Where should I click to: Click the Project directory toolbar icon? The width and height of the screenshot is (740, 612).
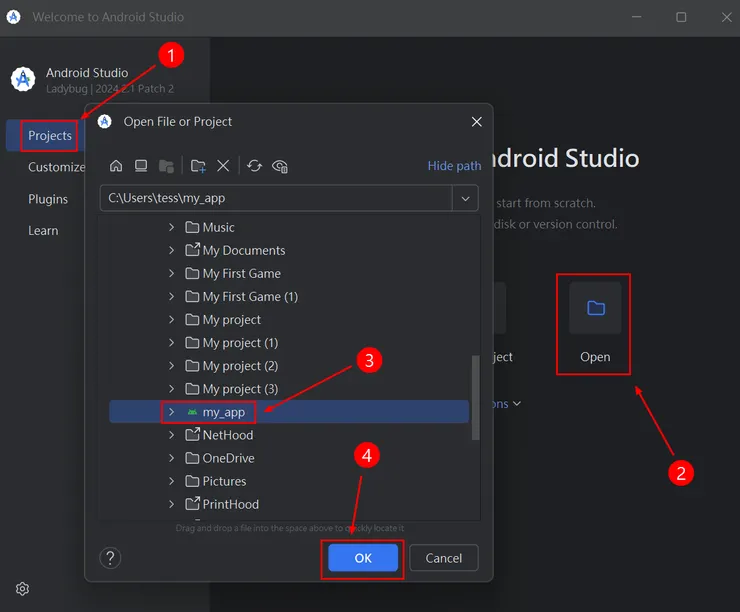pyautogui.click(x=166, y=166)
